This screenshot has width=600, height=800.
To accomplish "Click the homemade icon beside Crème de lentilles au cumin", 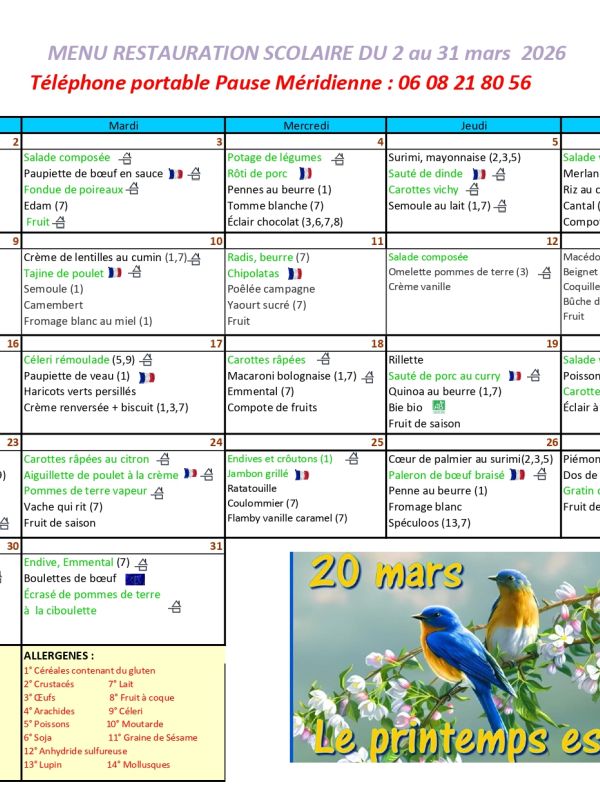I will [x=195, y=259].
